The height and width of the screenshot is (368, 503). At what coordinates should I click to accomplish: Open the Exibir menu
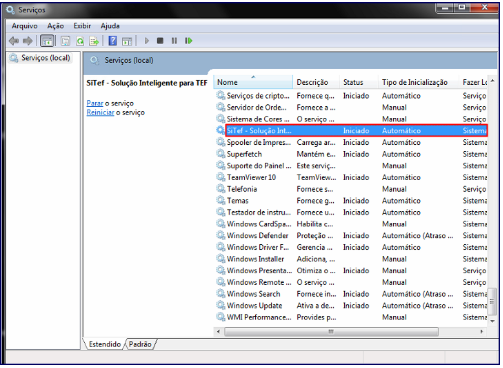pos(82,26)
